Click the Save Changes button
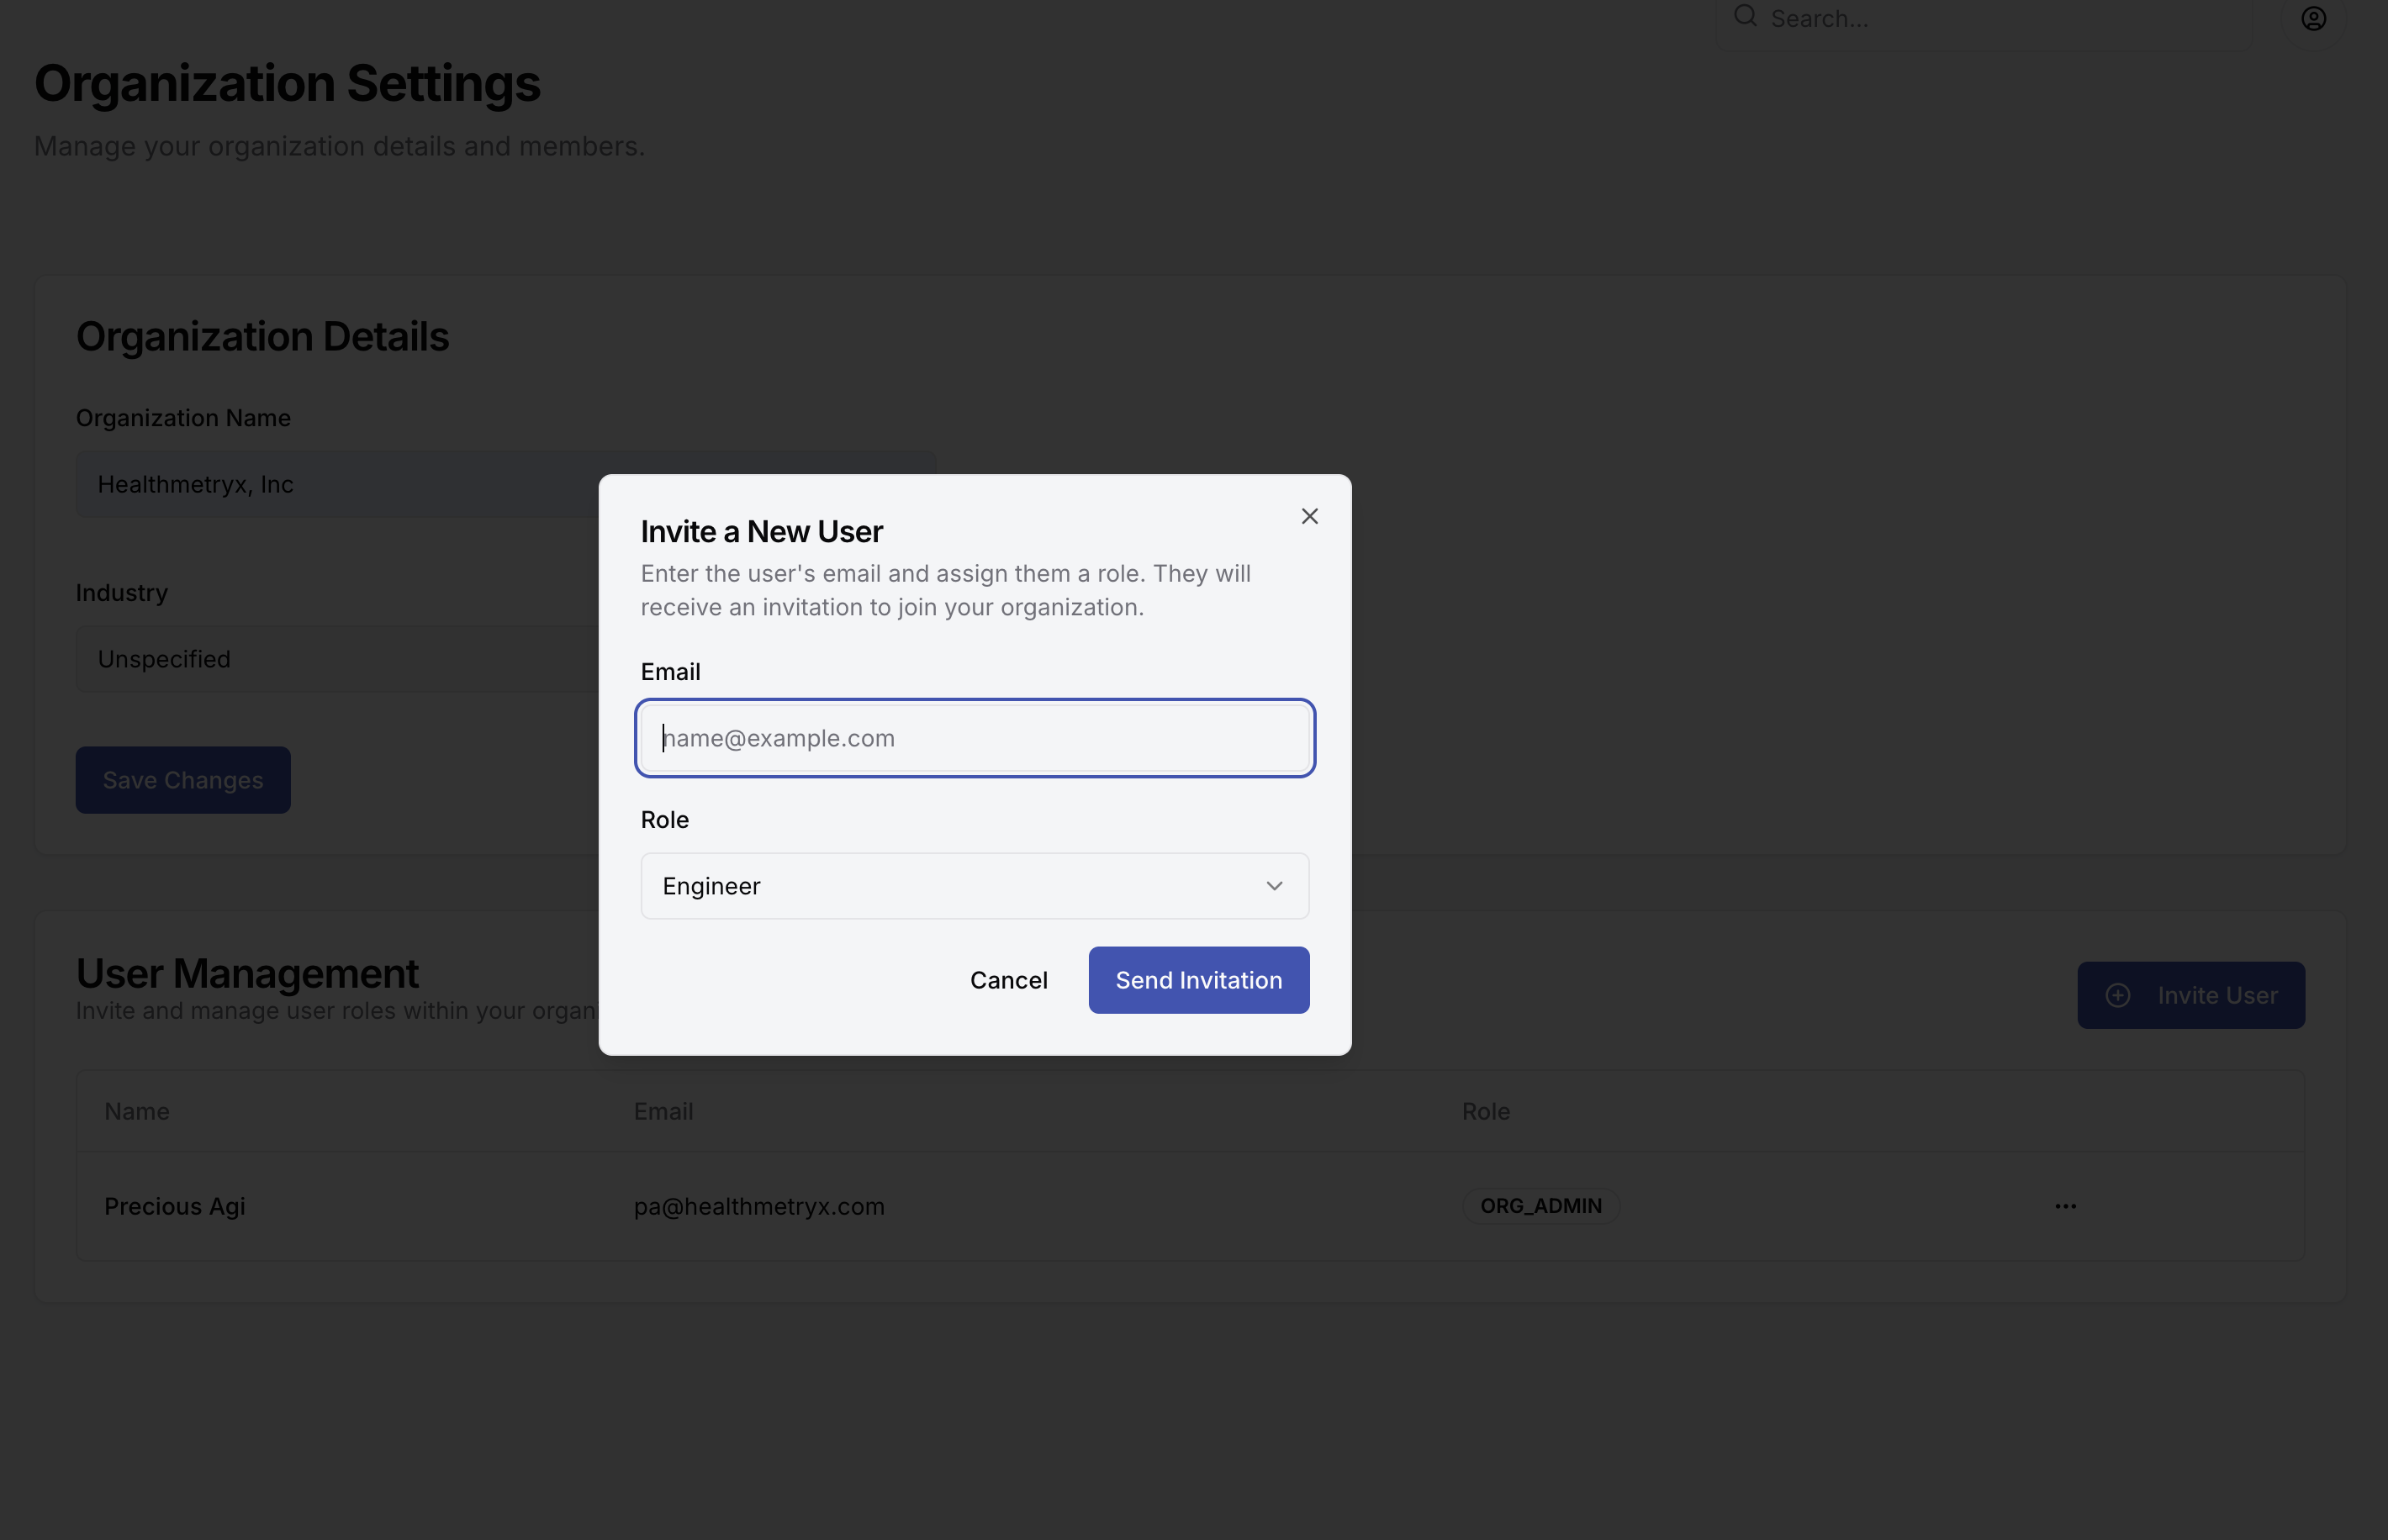The height and width of the screenshot is (1540, 2388). pos(183,780)
